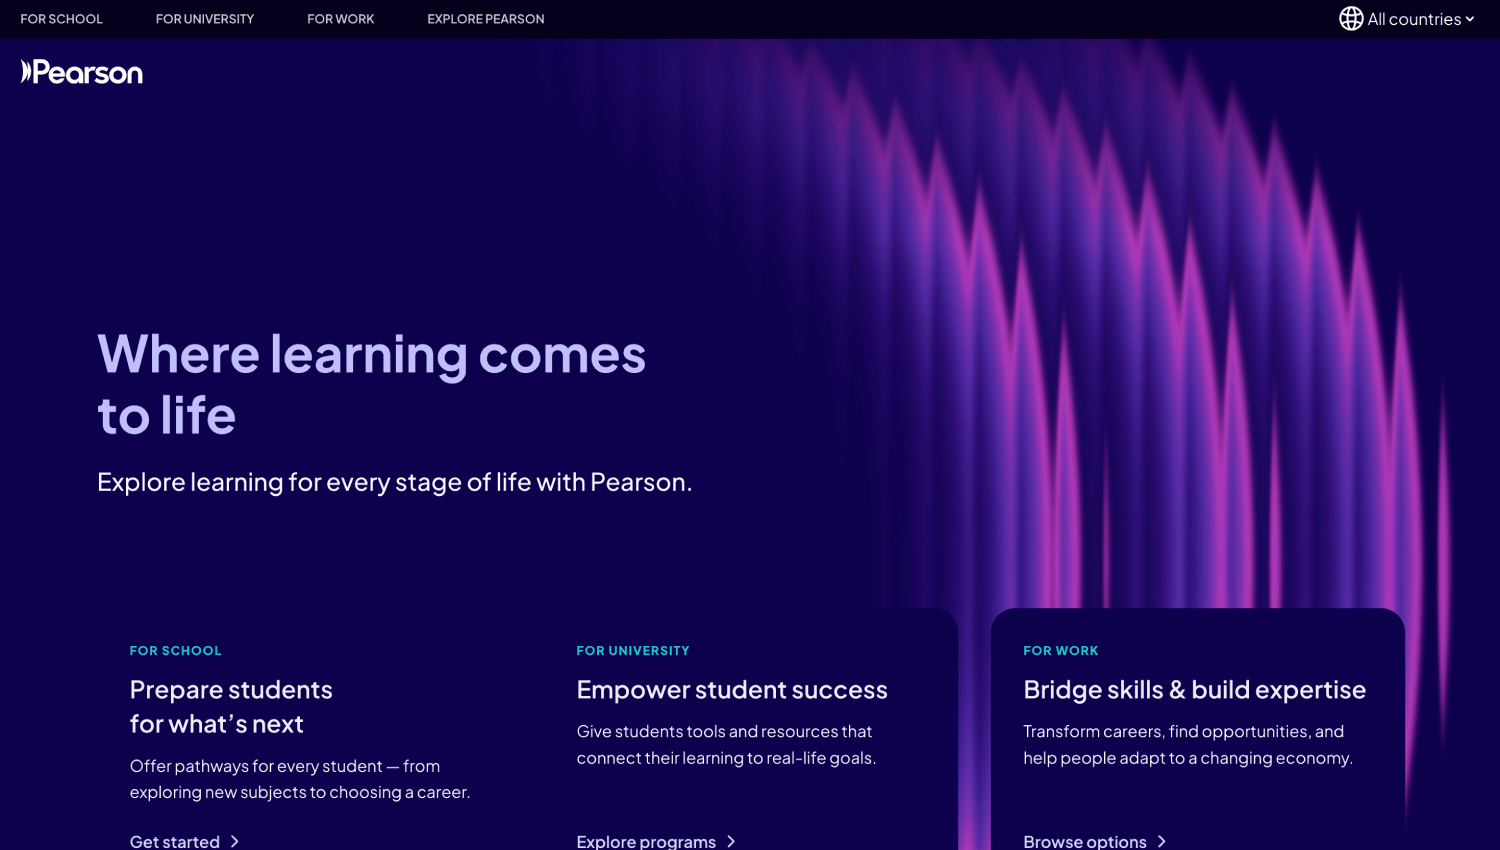The image size is (1500, 850).
Task: Follow the Explore programs link
Action: (646, 842)
